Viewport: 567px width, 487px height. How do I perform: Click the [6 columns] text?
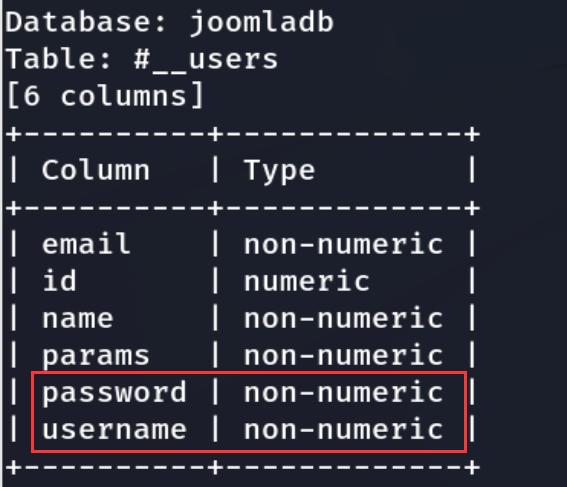105,95
